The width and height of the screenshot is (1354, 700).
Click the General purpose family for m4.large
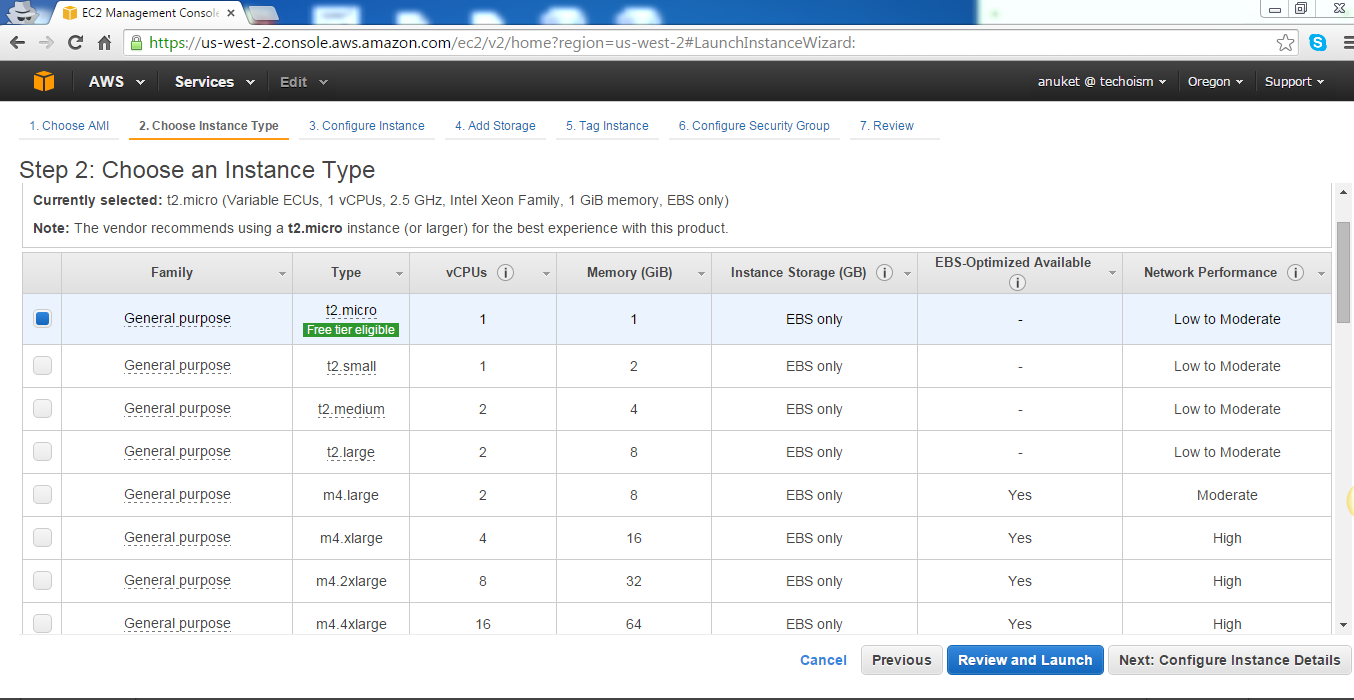(x=177, y=495)
